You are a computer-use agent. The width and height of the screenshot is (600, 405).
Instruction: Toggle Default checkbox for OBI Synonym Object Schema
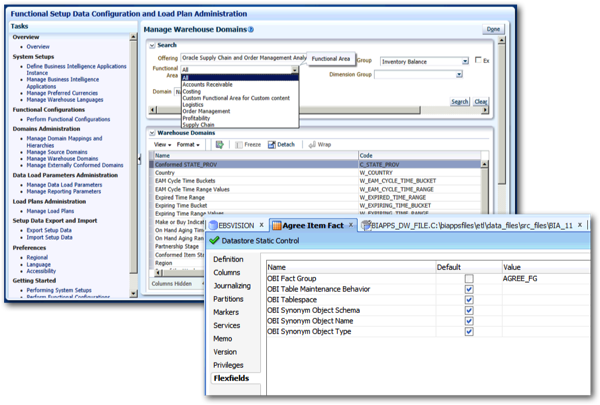469,310
